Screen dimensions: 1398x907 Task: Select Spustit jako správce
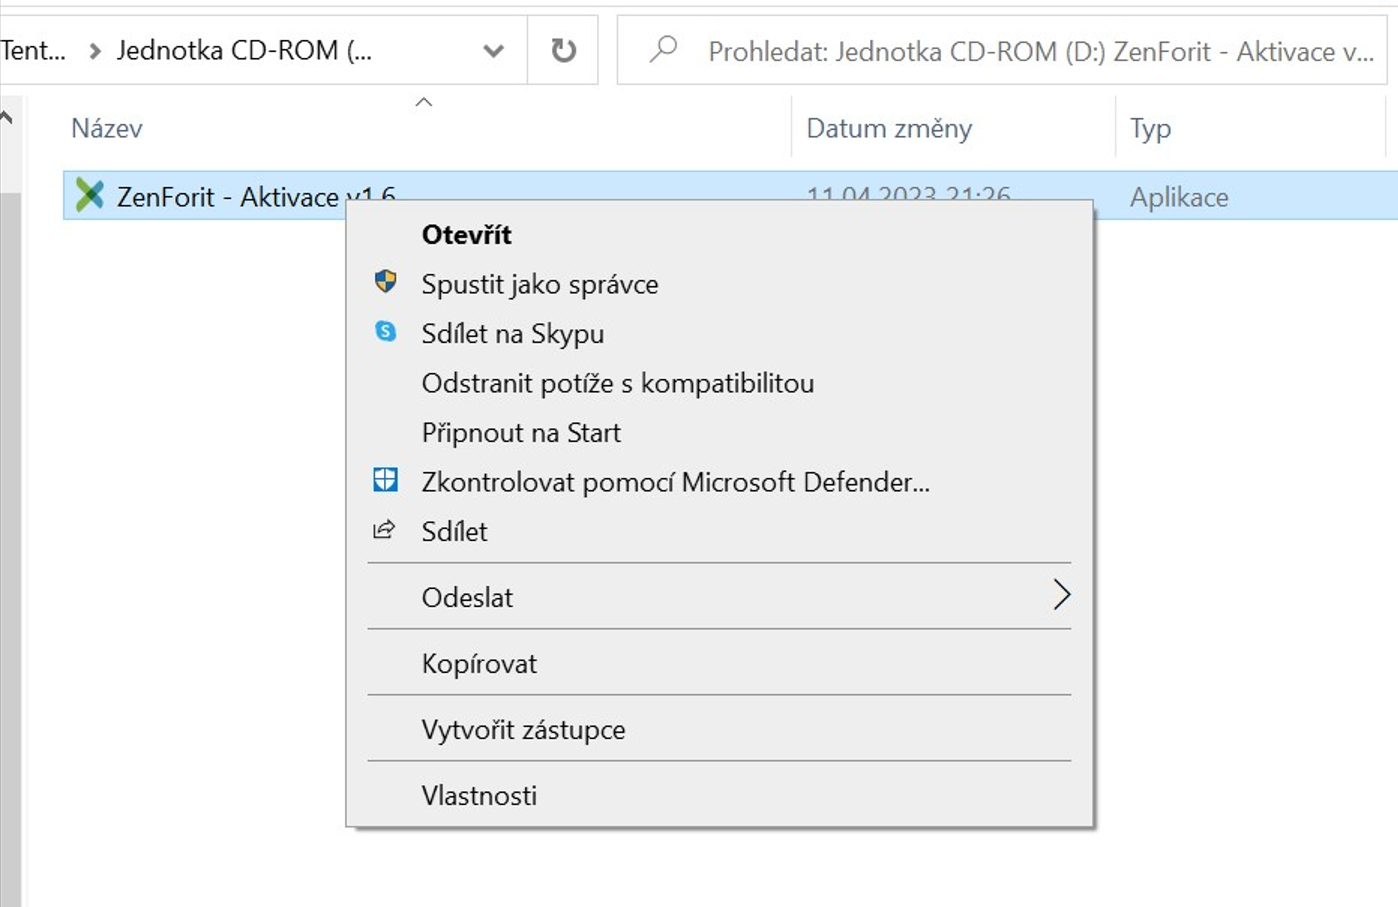[x=720, y=284]
